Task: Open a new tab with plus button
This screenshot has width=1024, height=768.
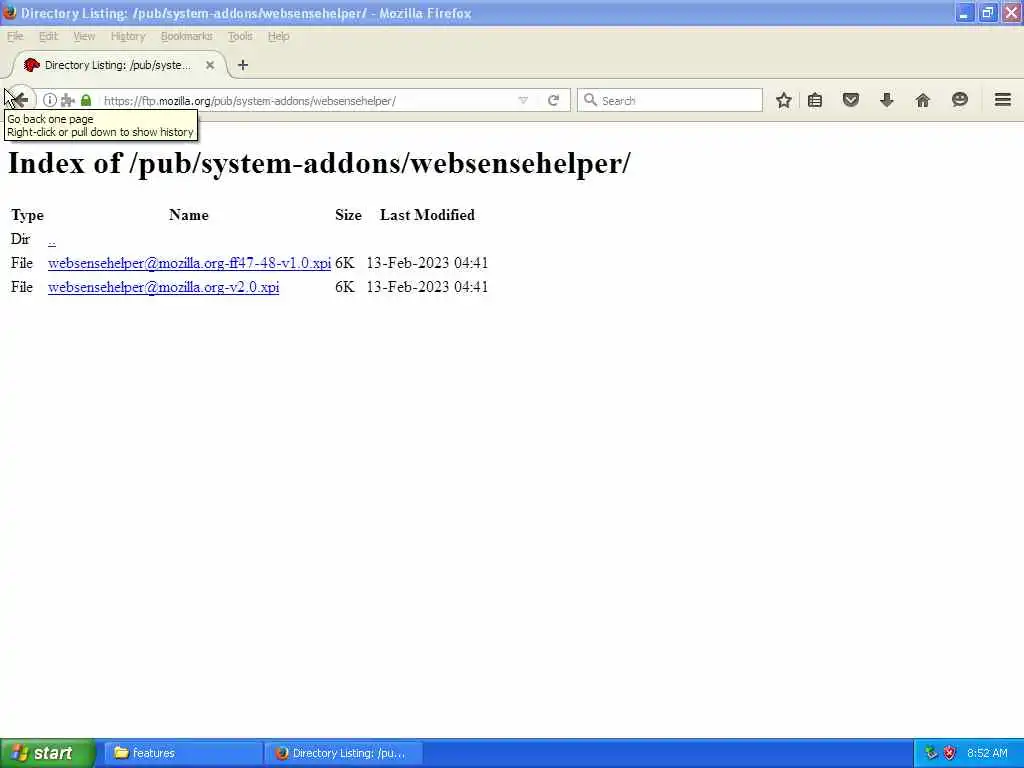Action: pyautogui.click(x=243, y=65)
